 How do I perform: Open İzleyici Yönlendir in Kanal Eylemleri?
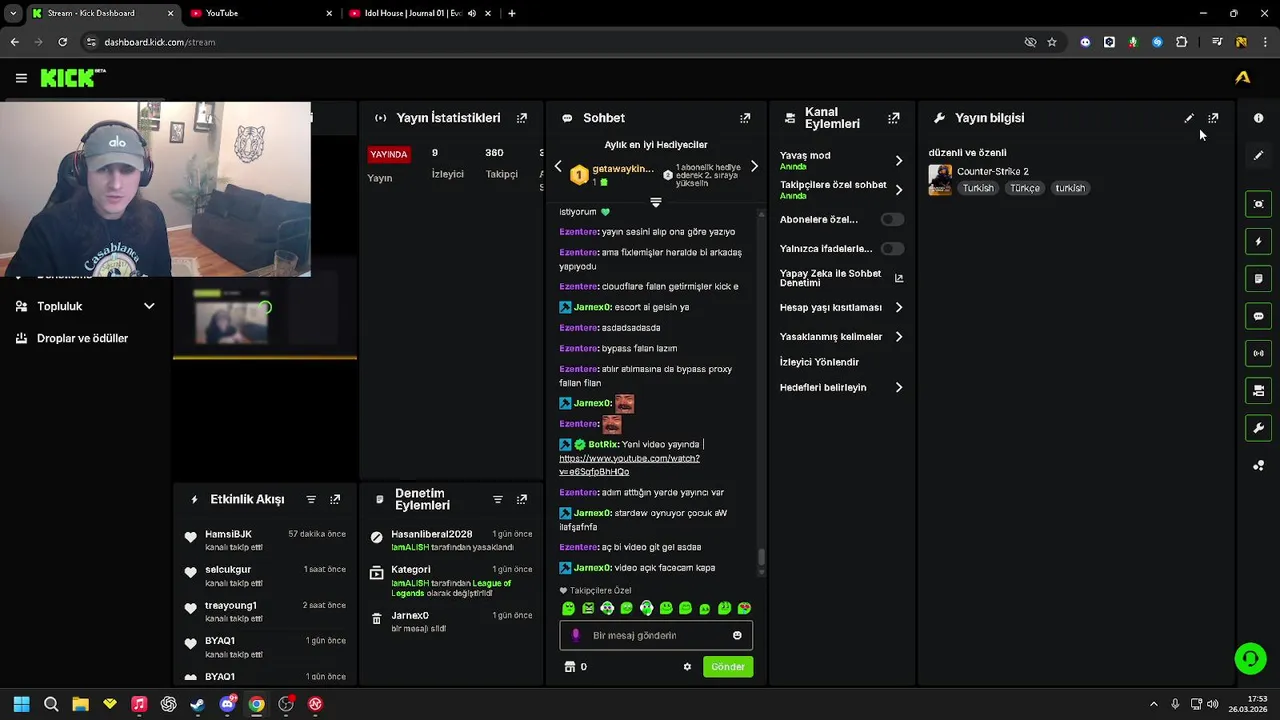[819, 362]
